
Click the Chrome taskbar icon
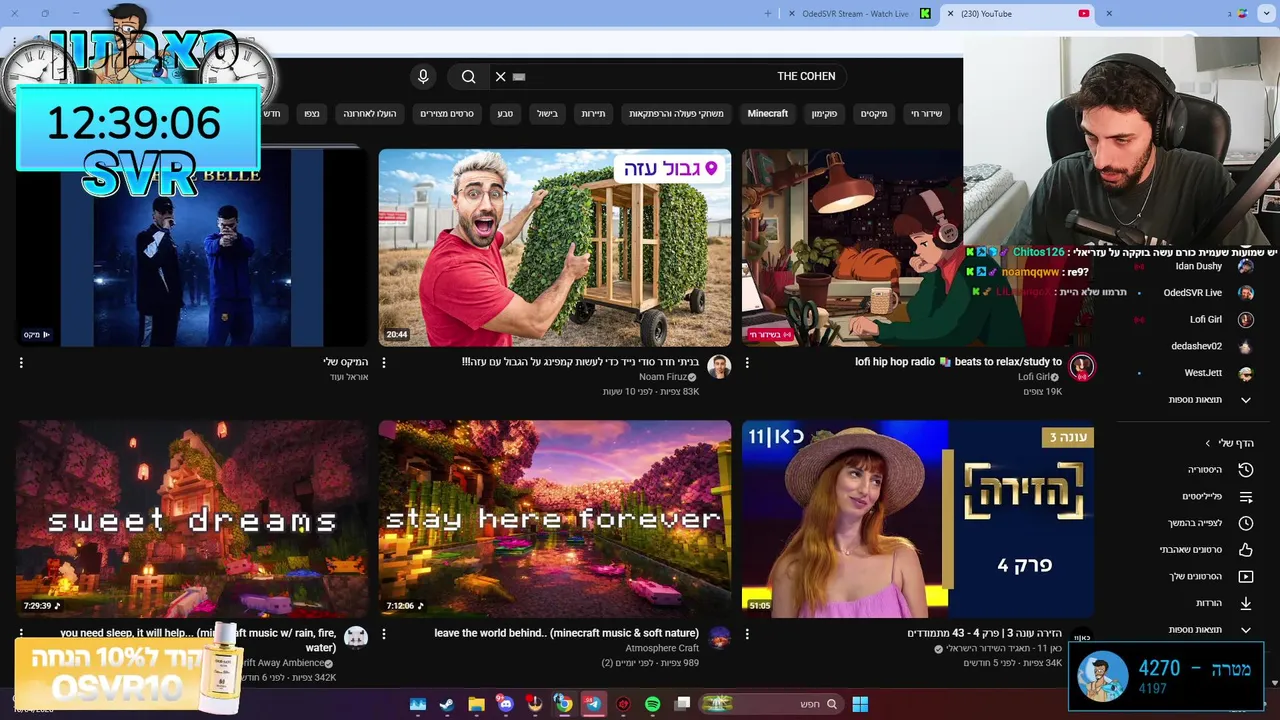pos(564,704)
